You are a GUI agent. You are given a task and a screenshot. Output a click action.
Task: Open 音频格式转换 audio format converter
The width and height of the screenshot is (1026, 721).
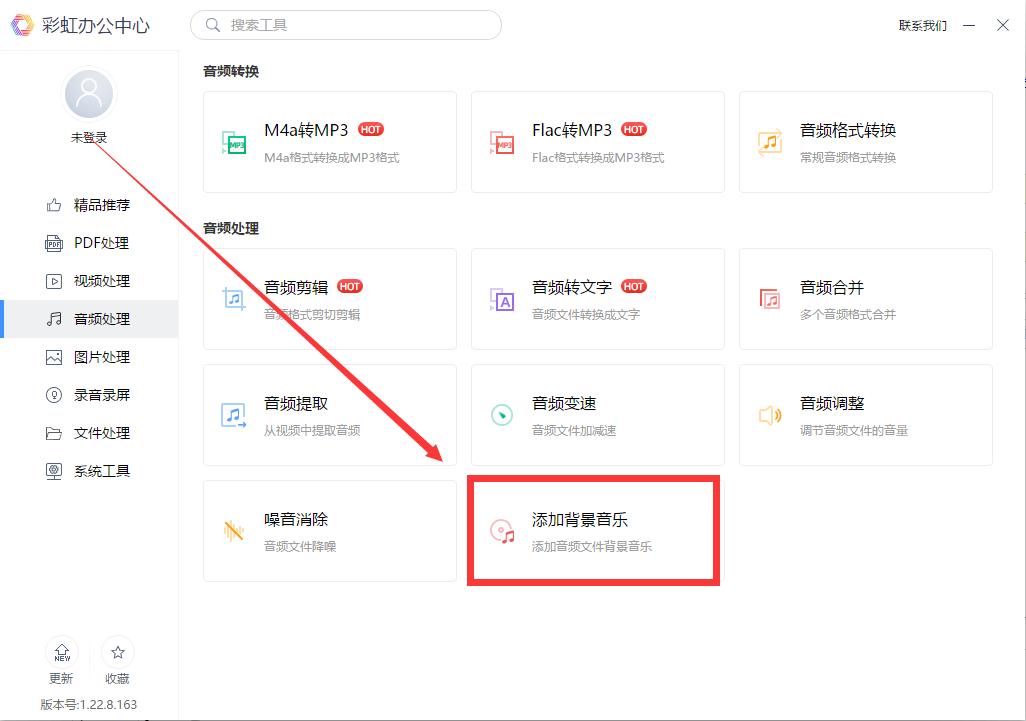(x=866, y=142)
